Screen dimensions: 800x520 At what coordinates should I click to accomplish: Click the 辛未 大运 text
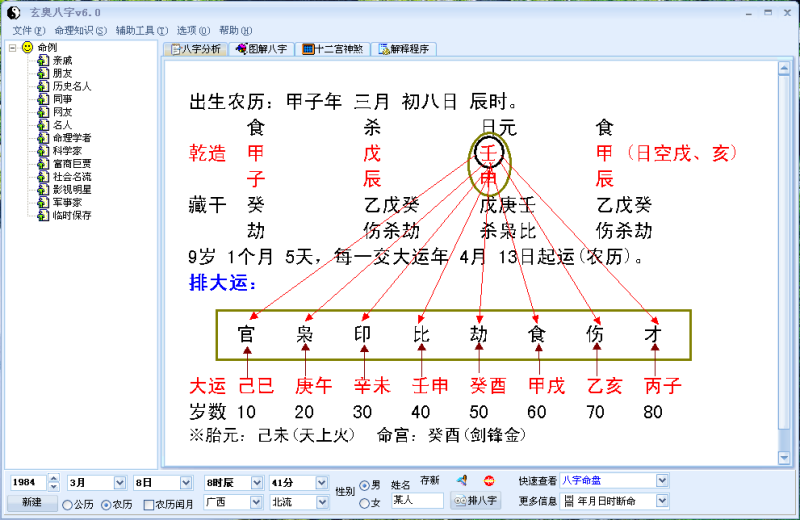372,385
